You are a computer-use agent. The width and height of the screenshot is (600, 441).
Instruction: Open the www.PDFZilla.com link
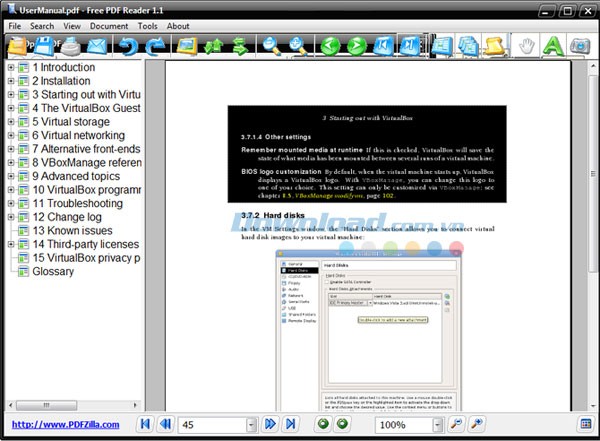click(x=65, y=425)
